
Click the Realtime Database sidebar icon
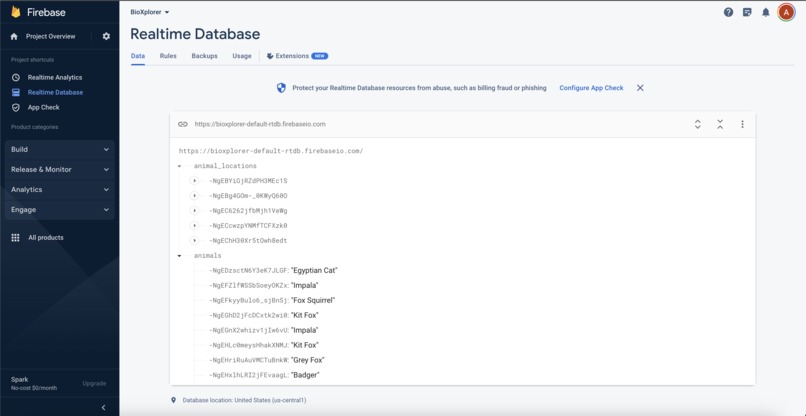point(16,93)
